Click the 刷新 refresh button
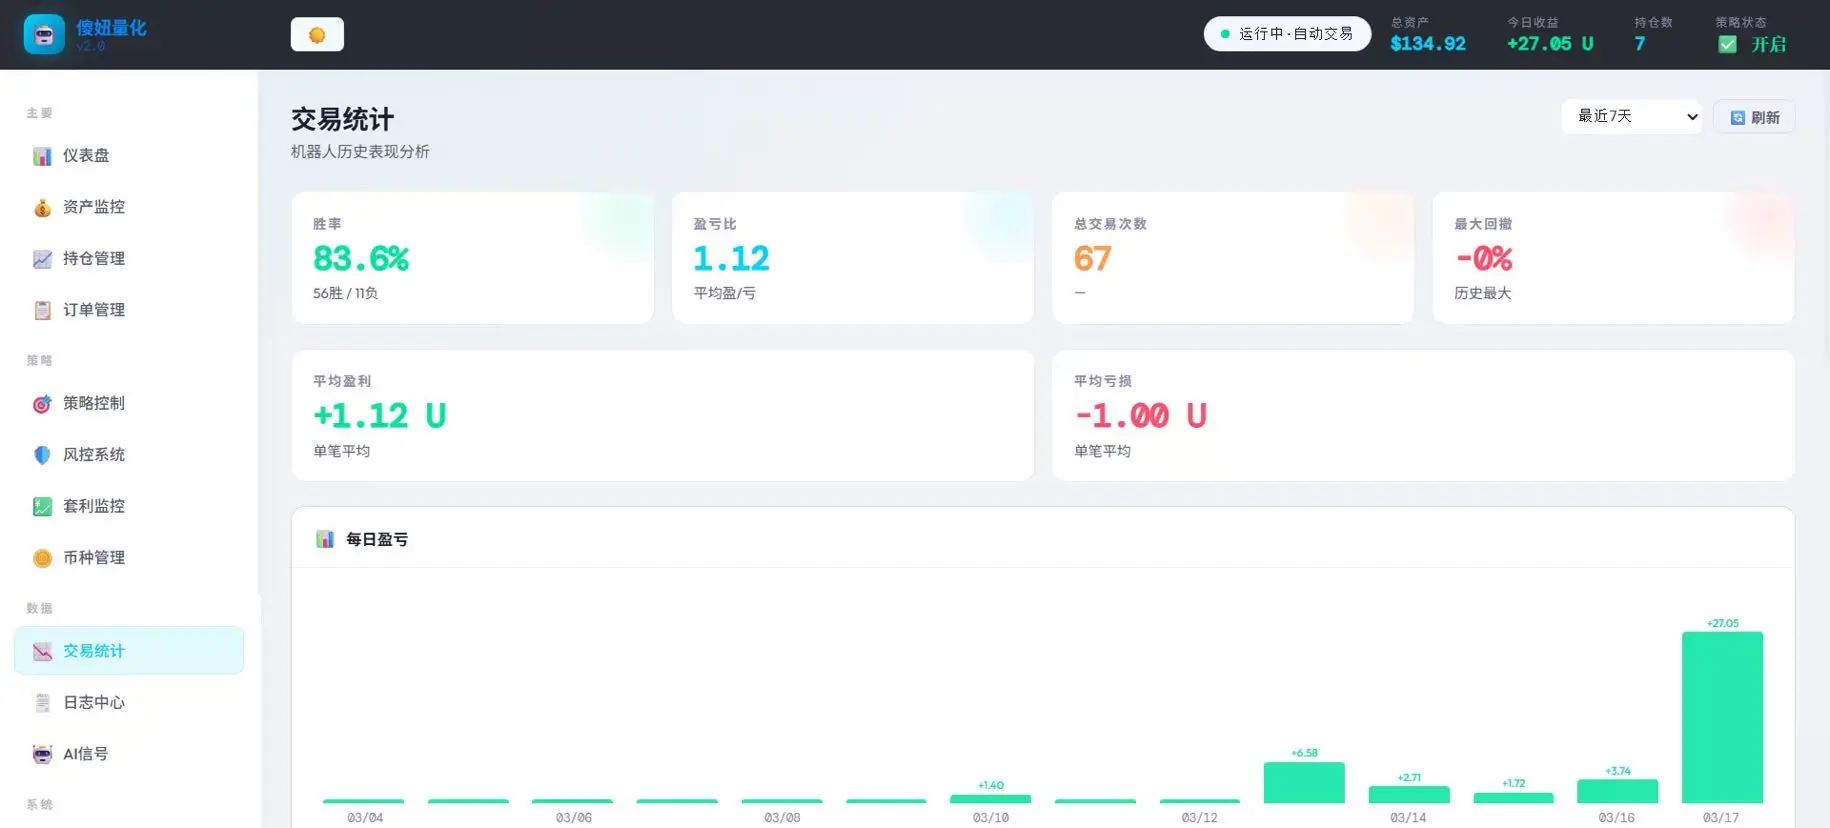Viewport: 1830px width, 828px height. (x=1754, y=117)
